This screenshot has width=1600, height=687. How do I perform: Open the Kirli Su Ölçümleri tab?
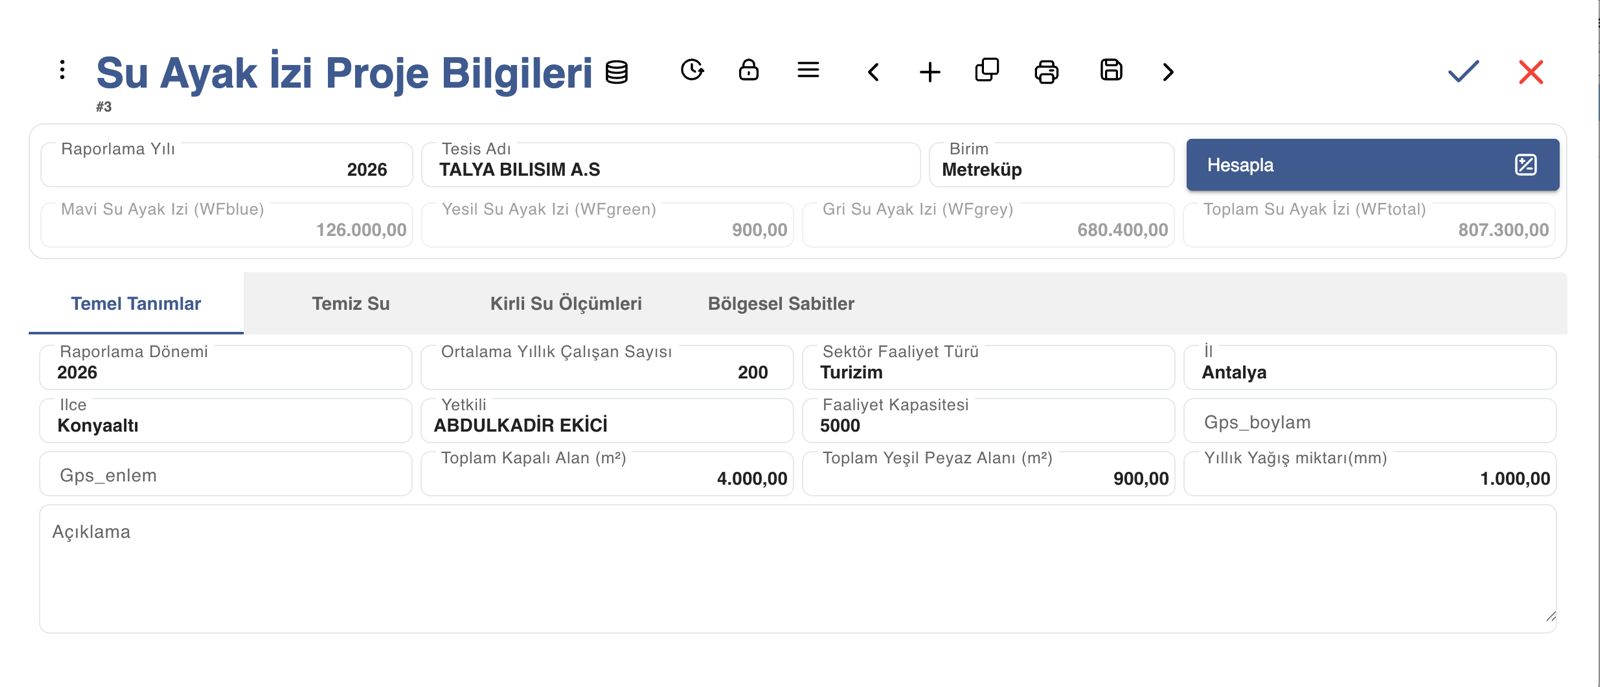click(566, 304)
